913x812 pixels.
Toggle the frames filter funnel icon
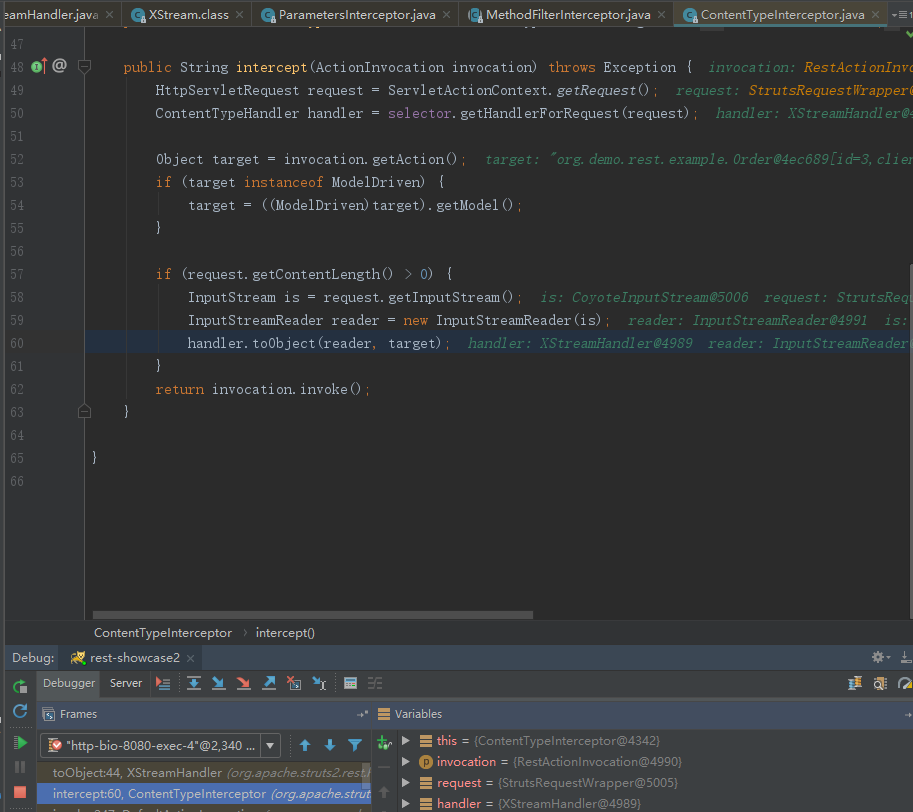(x=354, y=745)
